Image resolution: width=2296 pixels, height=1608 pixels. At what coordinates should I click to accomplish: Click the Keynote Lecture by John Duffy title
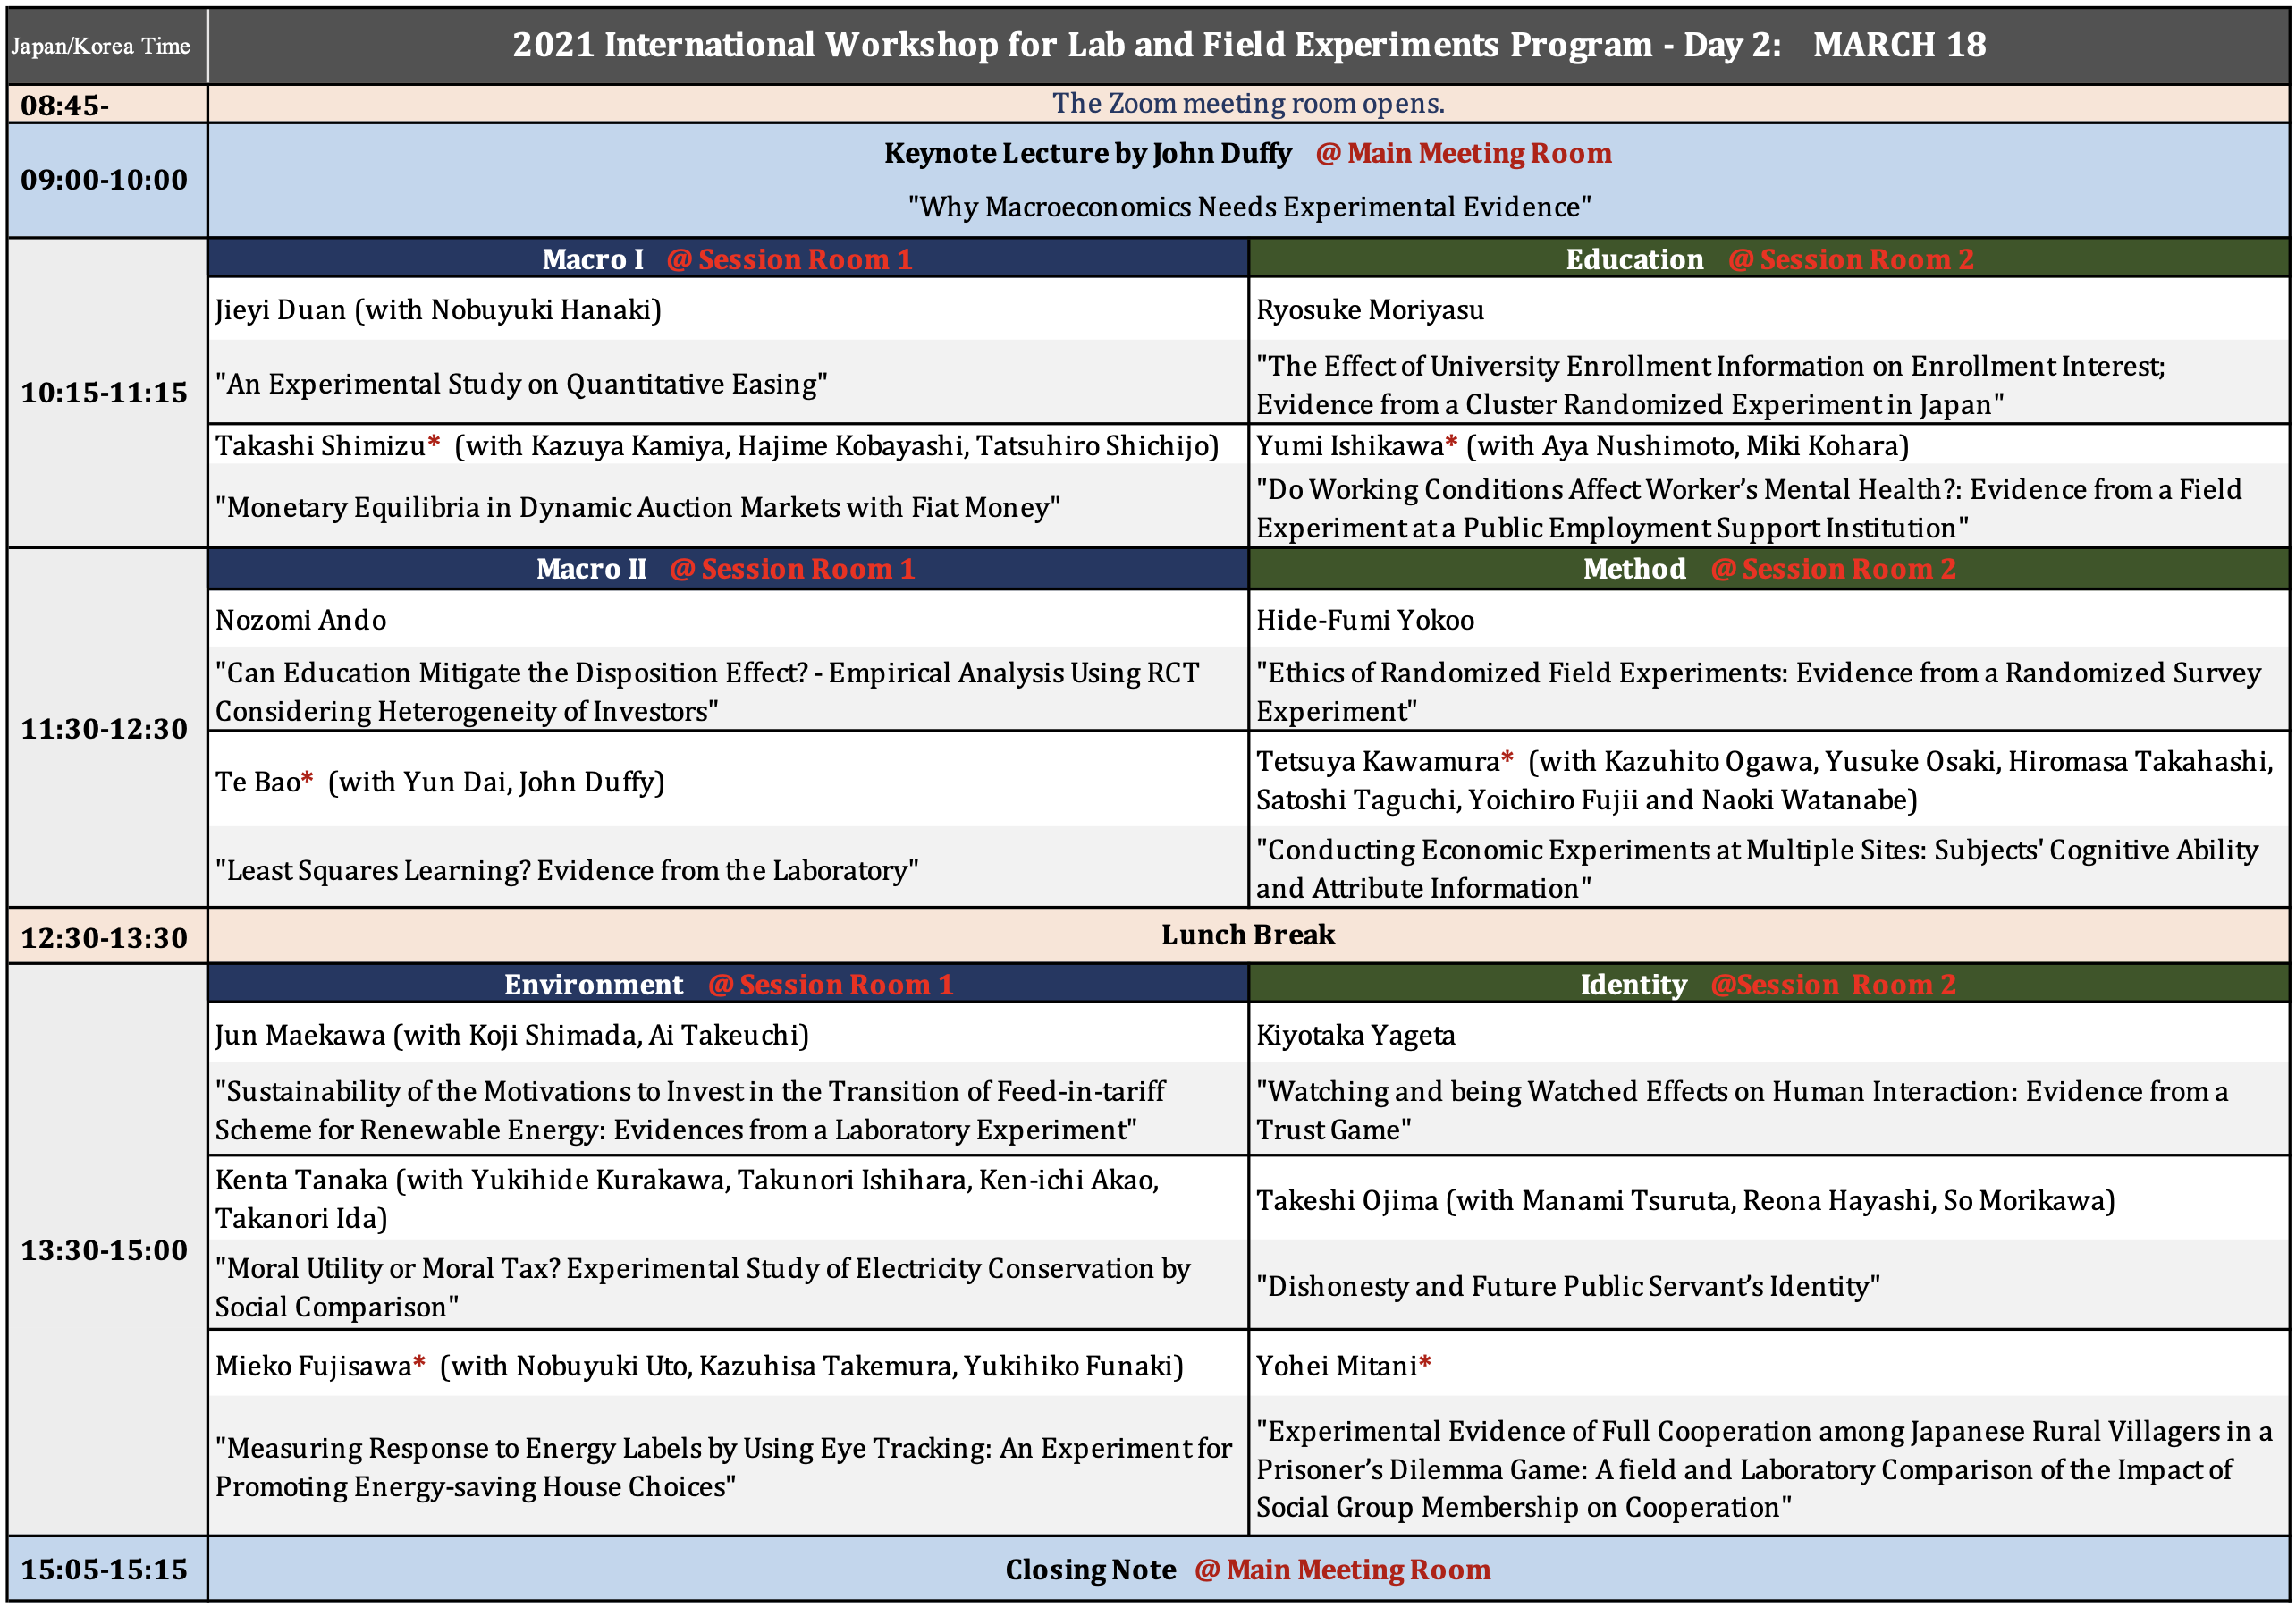pos(1087,153)
